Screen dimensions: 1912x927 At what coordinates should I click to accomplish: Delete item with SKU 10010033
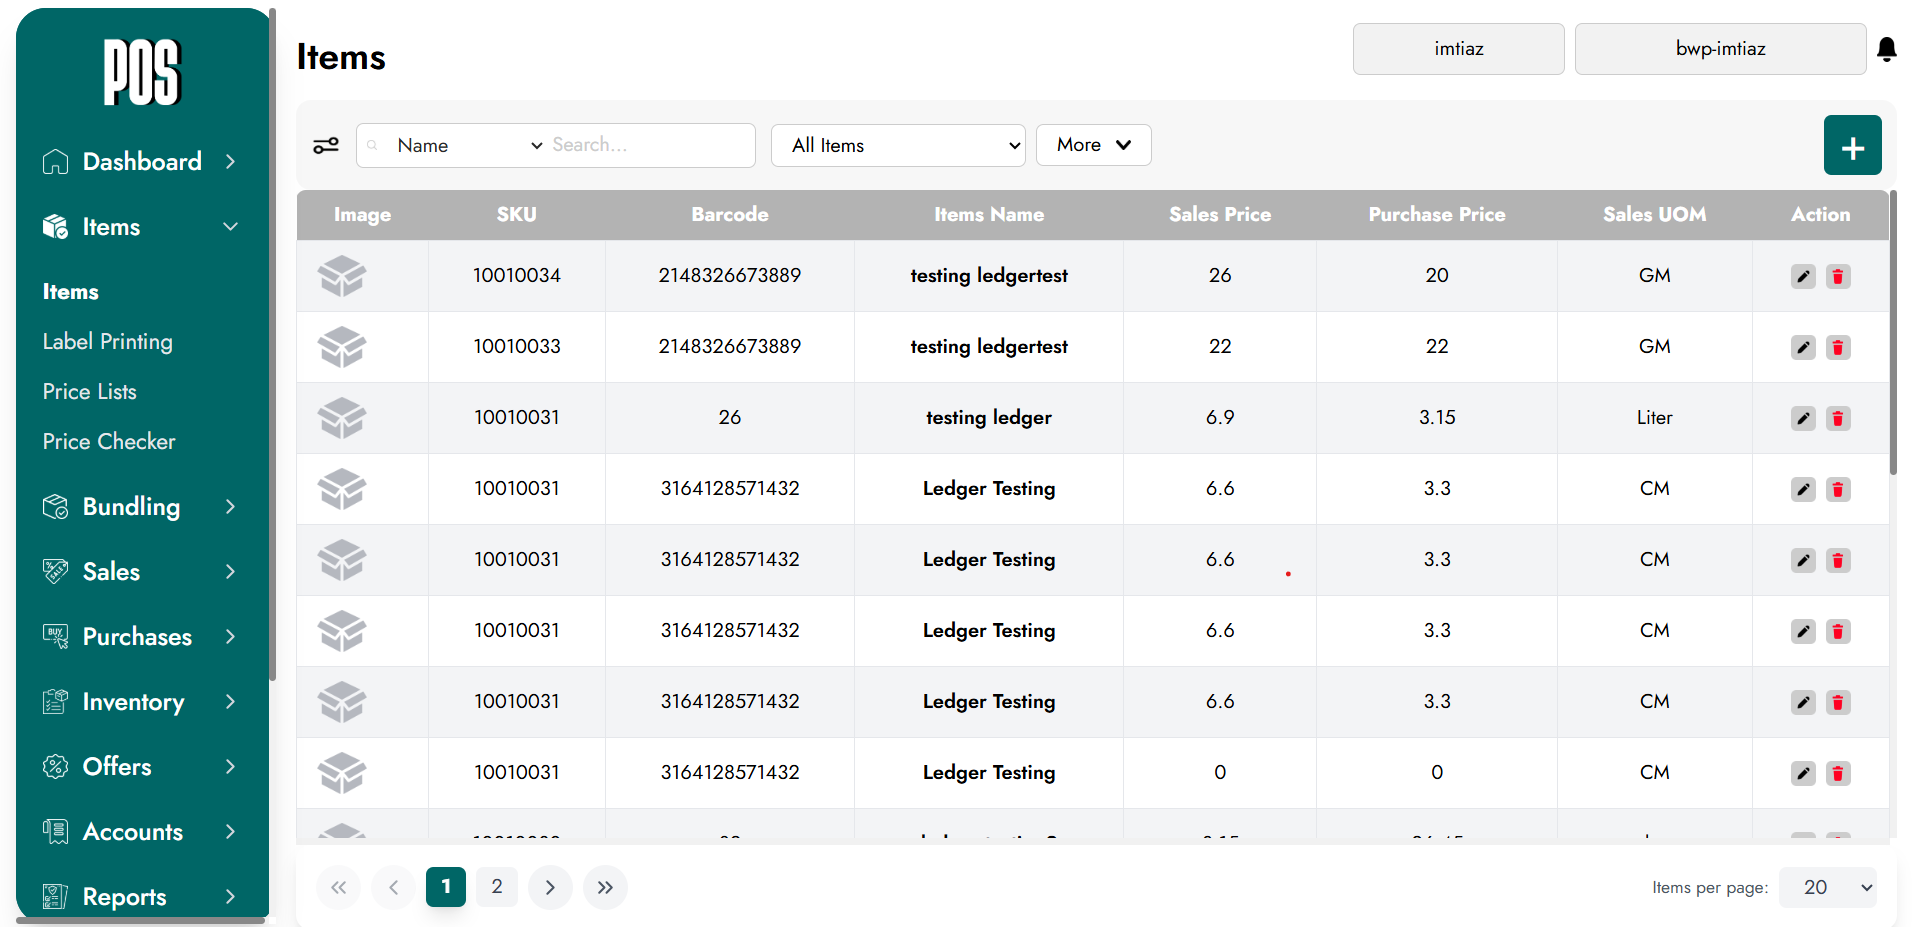1837,348
